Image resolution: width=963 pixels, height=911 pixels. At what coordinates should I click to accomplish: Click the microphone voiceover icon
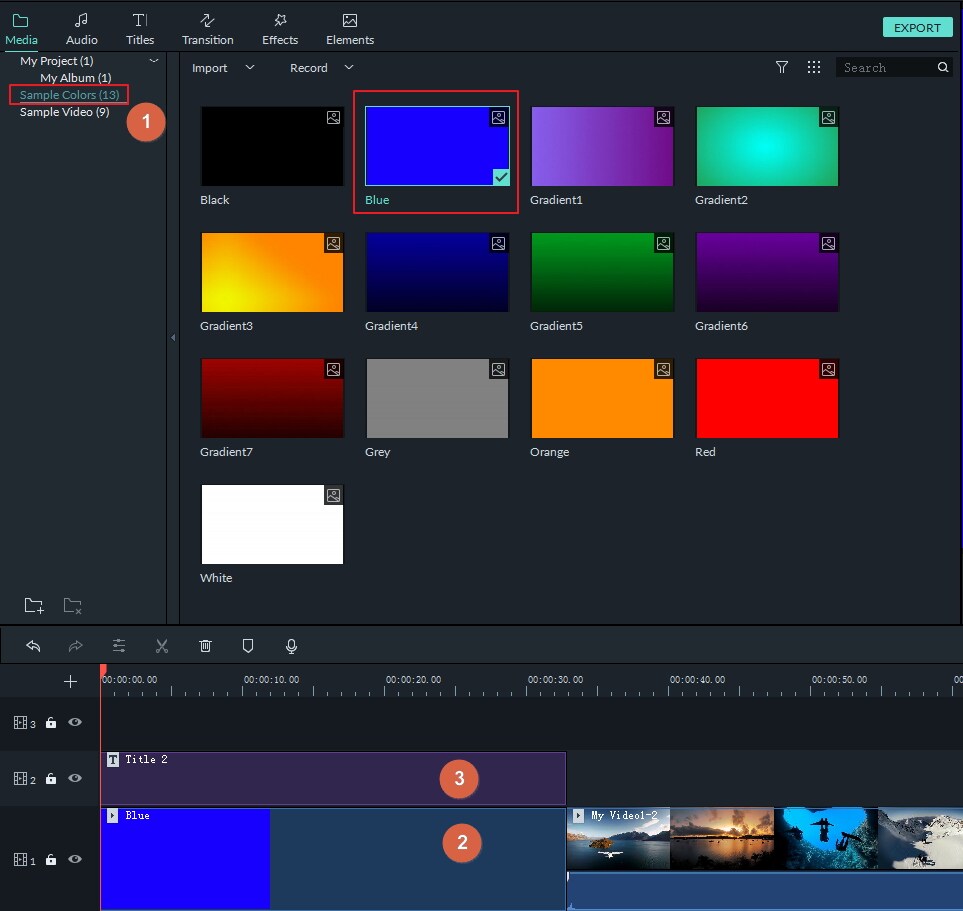(x=292, y=646)
